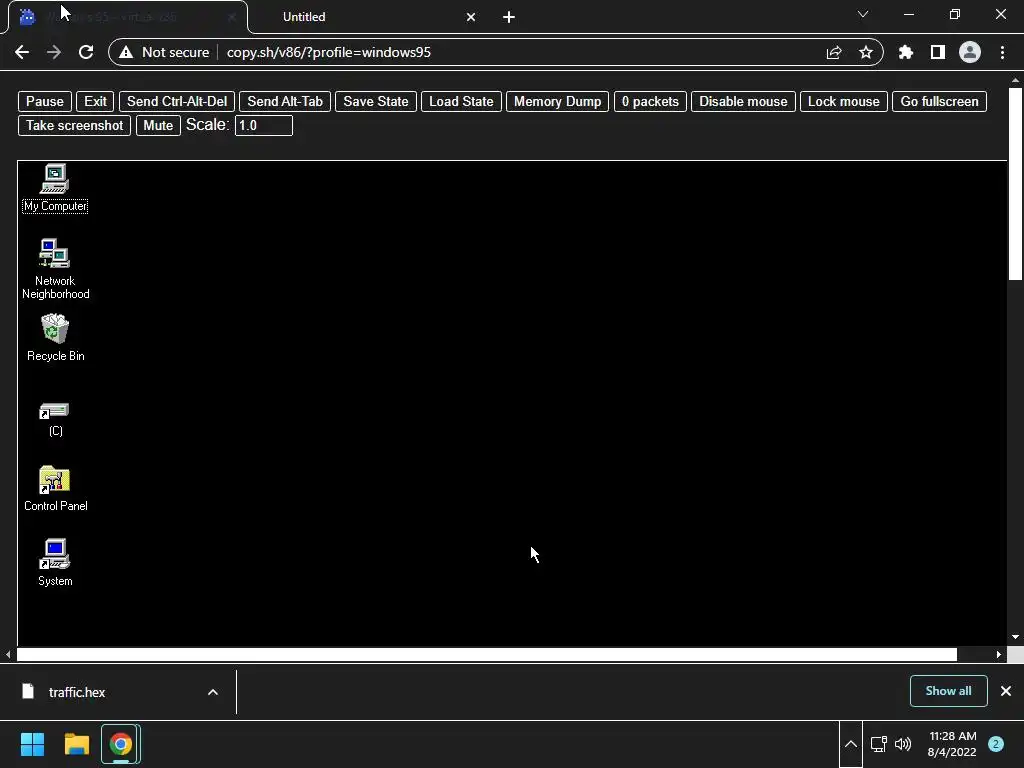Open the volume tray icon

tap(903, 744)
